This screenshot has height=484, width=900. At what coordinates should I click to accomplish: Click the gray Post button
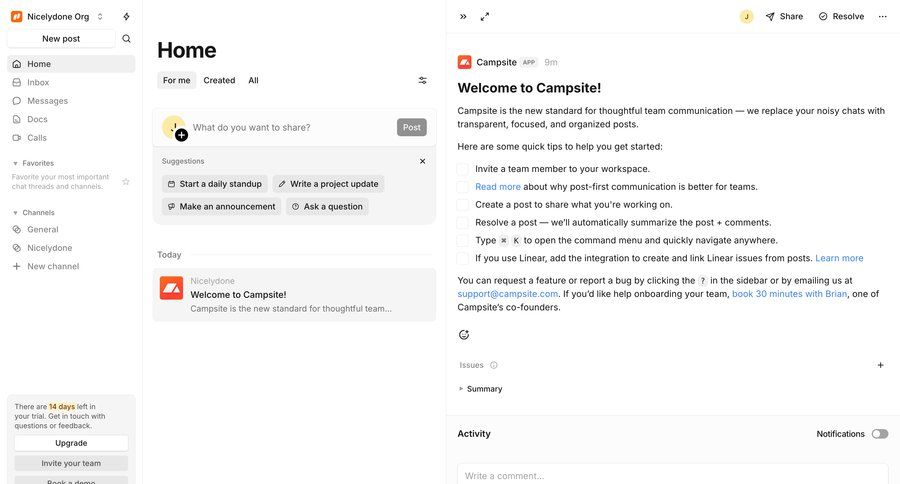click(x=412, y=127)
